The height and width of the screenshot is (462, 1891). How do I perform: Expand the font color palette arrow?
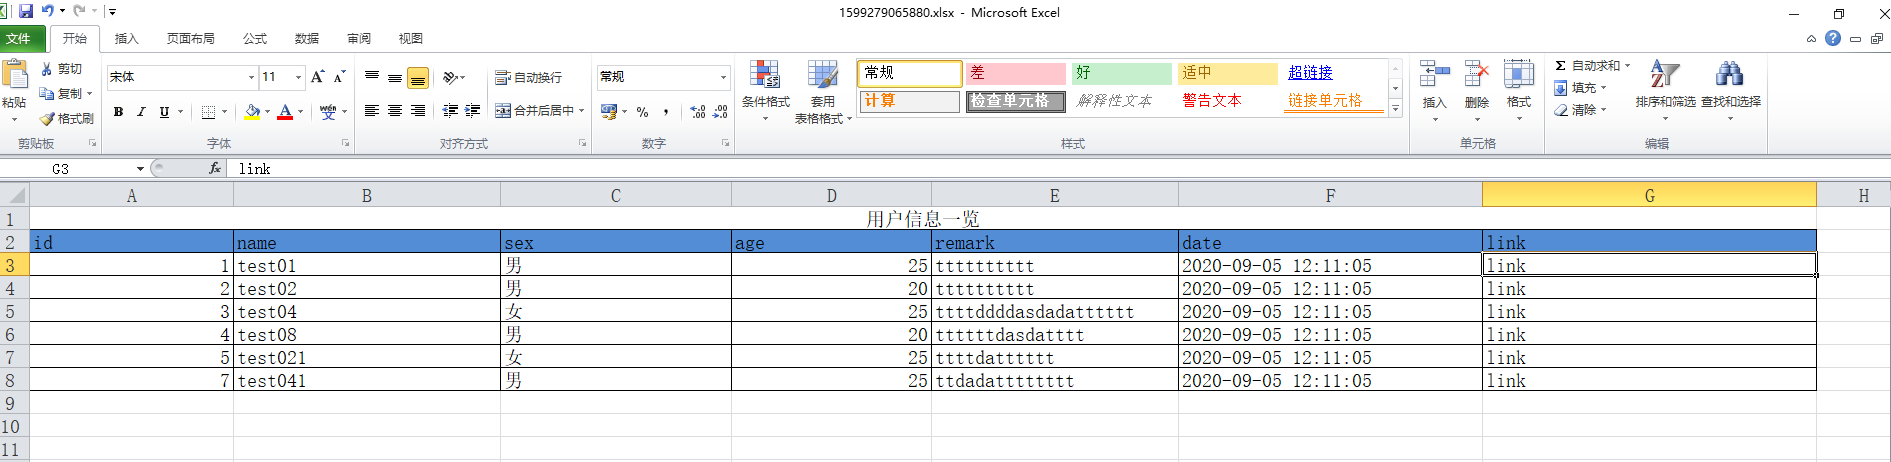[300, 112]
